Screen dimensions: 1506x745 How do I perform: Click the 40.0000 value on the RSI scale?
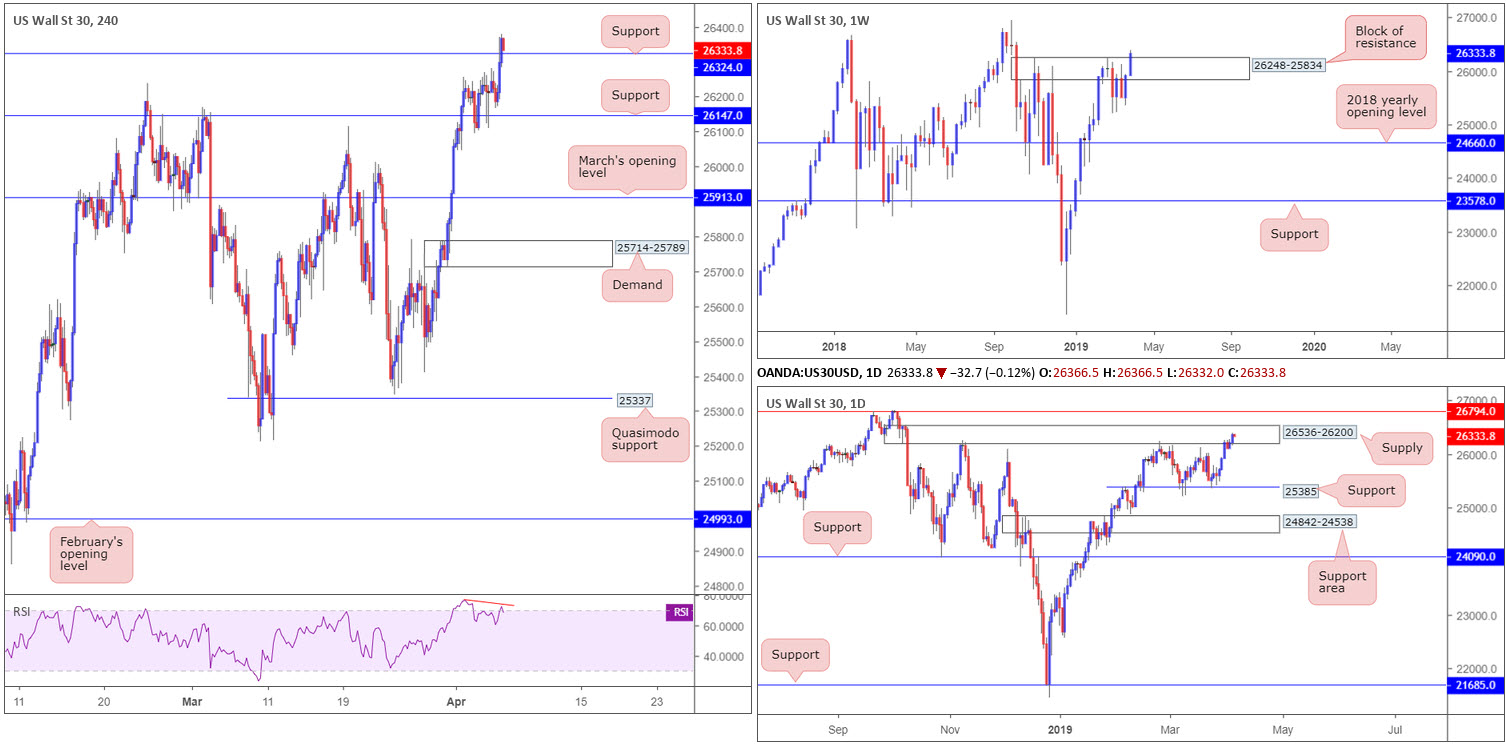click(x=721, y=657)
